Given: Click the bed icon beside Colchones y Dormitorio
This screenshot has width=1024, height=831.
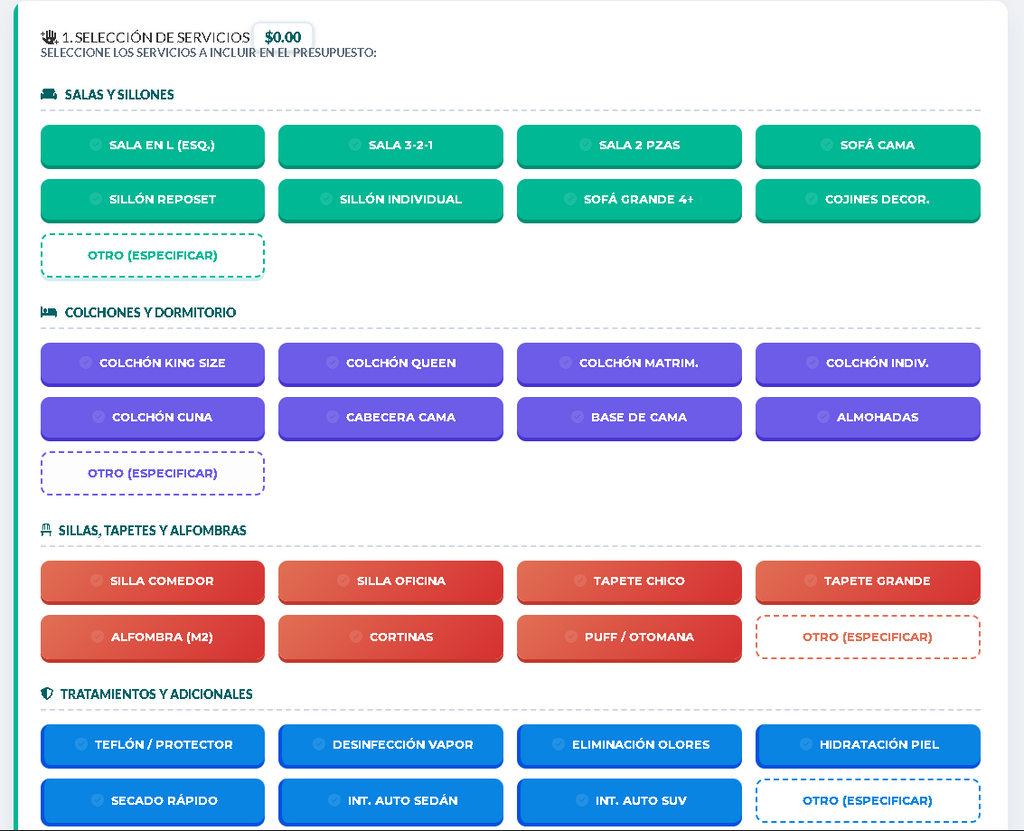Looking at the screenshot, I should coord(48,313).
